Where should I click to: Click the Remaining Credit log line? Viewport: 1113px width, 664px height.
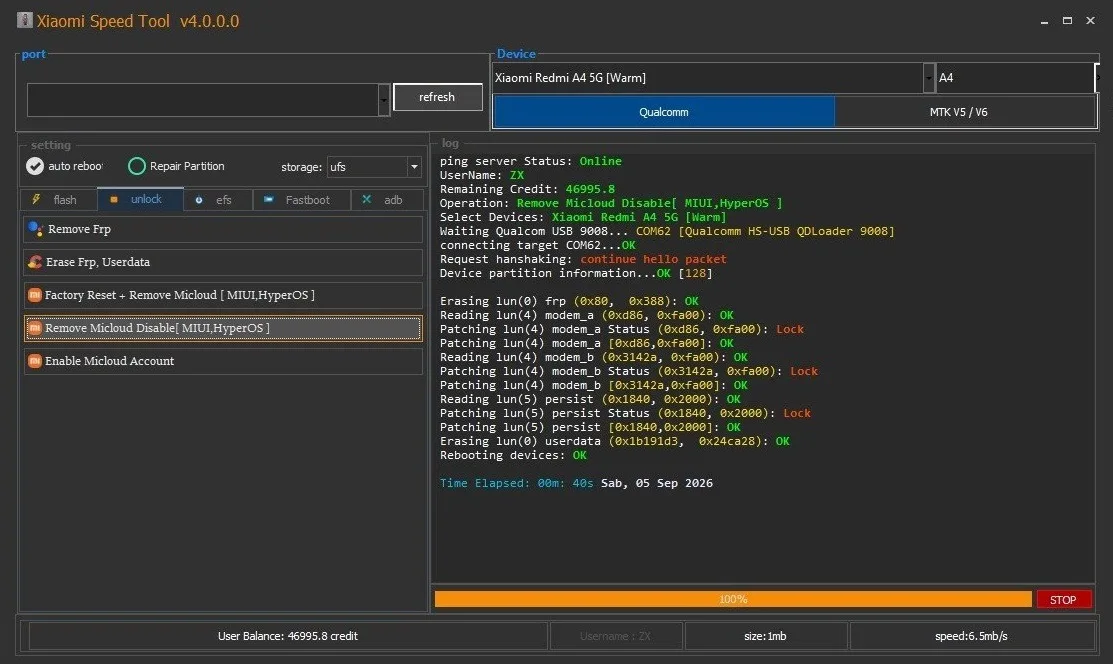click(527, 189)
